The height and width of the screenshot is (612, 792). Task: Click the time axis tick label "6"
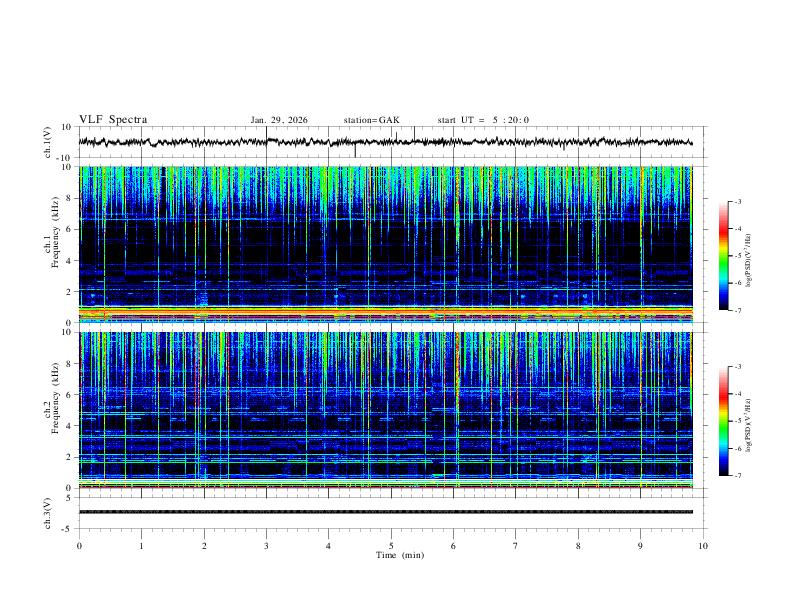coord(453,546)
